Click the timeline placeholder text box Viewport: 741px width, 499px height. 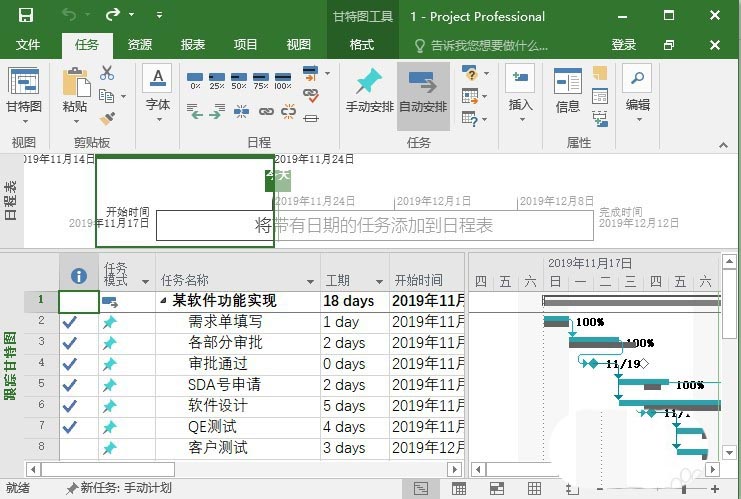click(375, 225)
